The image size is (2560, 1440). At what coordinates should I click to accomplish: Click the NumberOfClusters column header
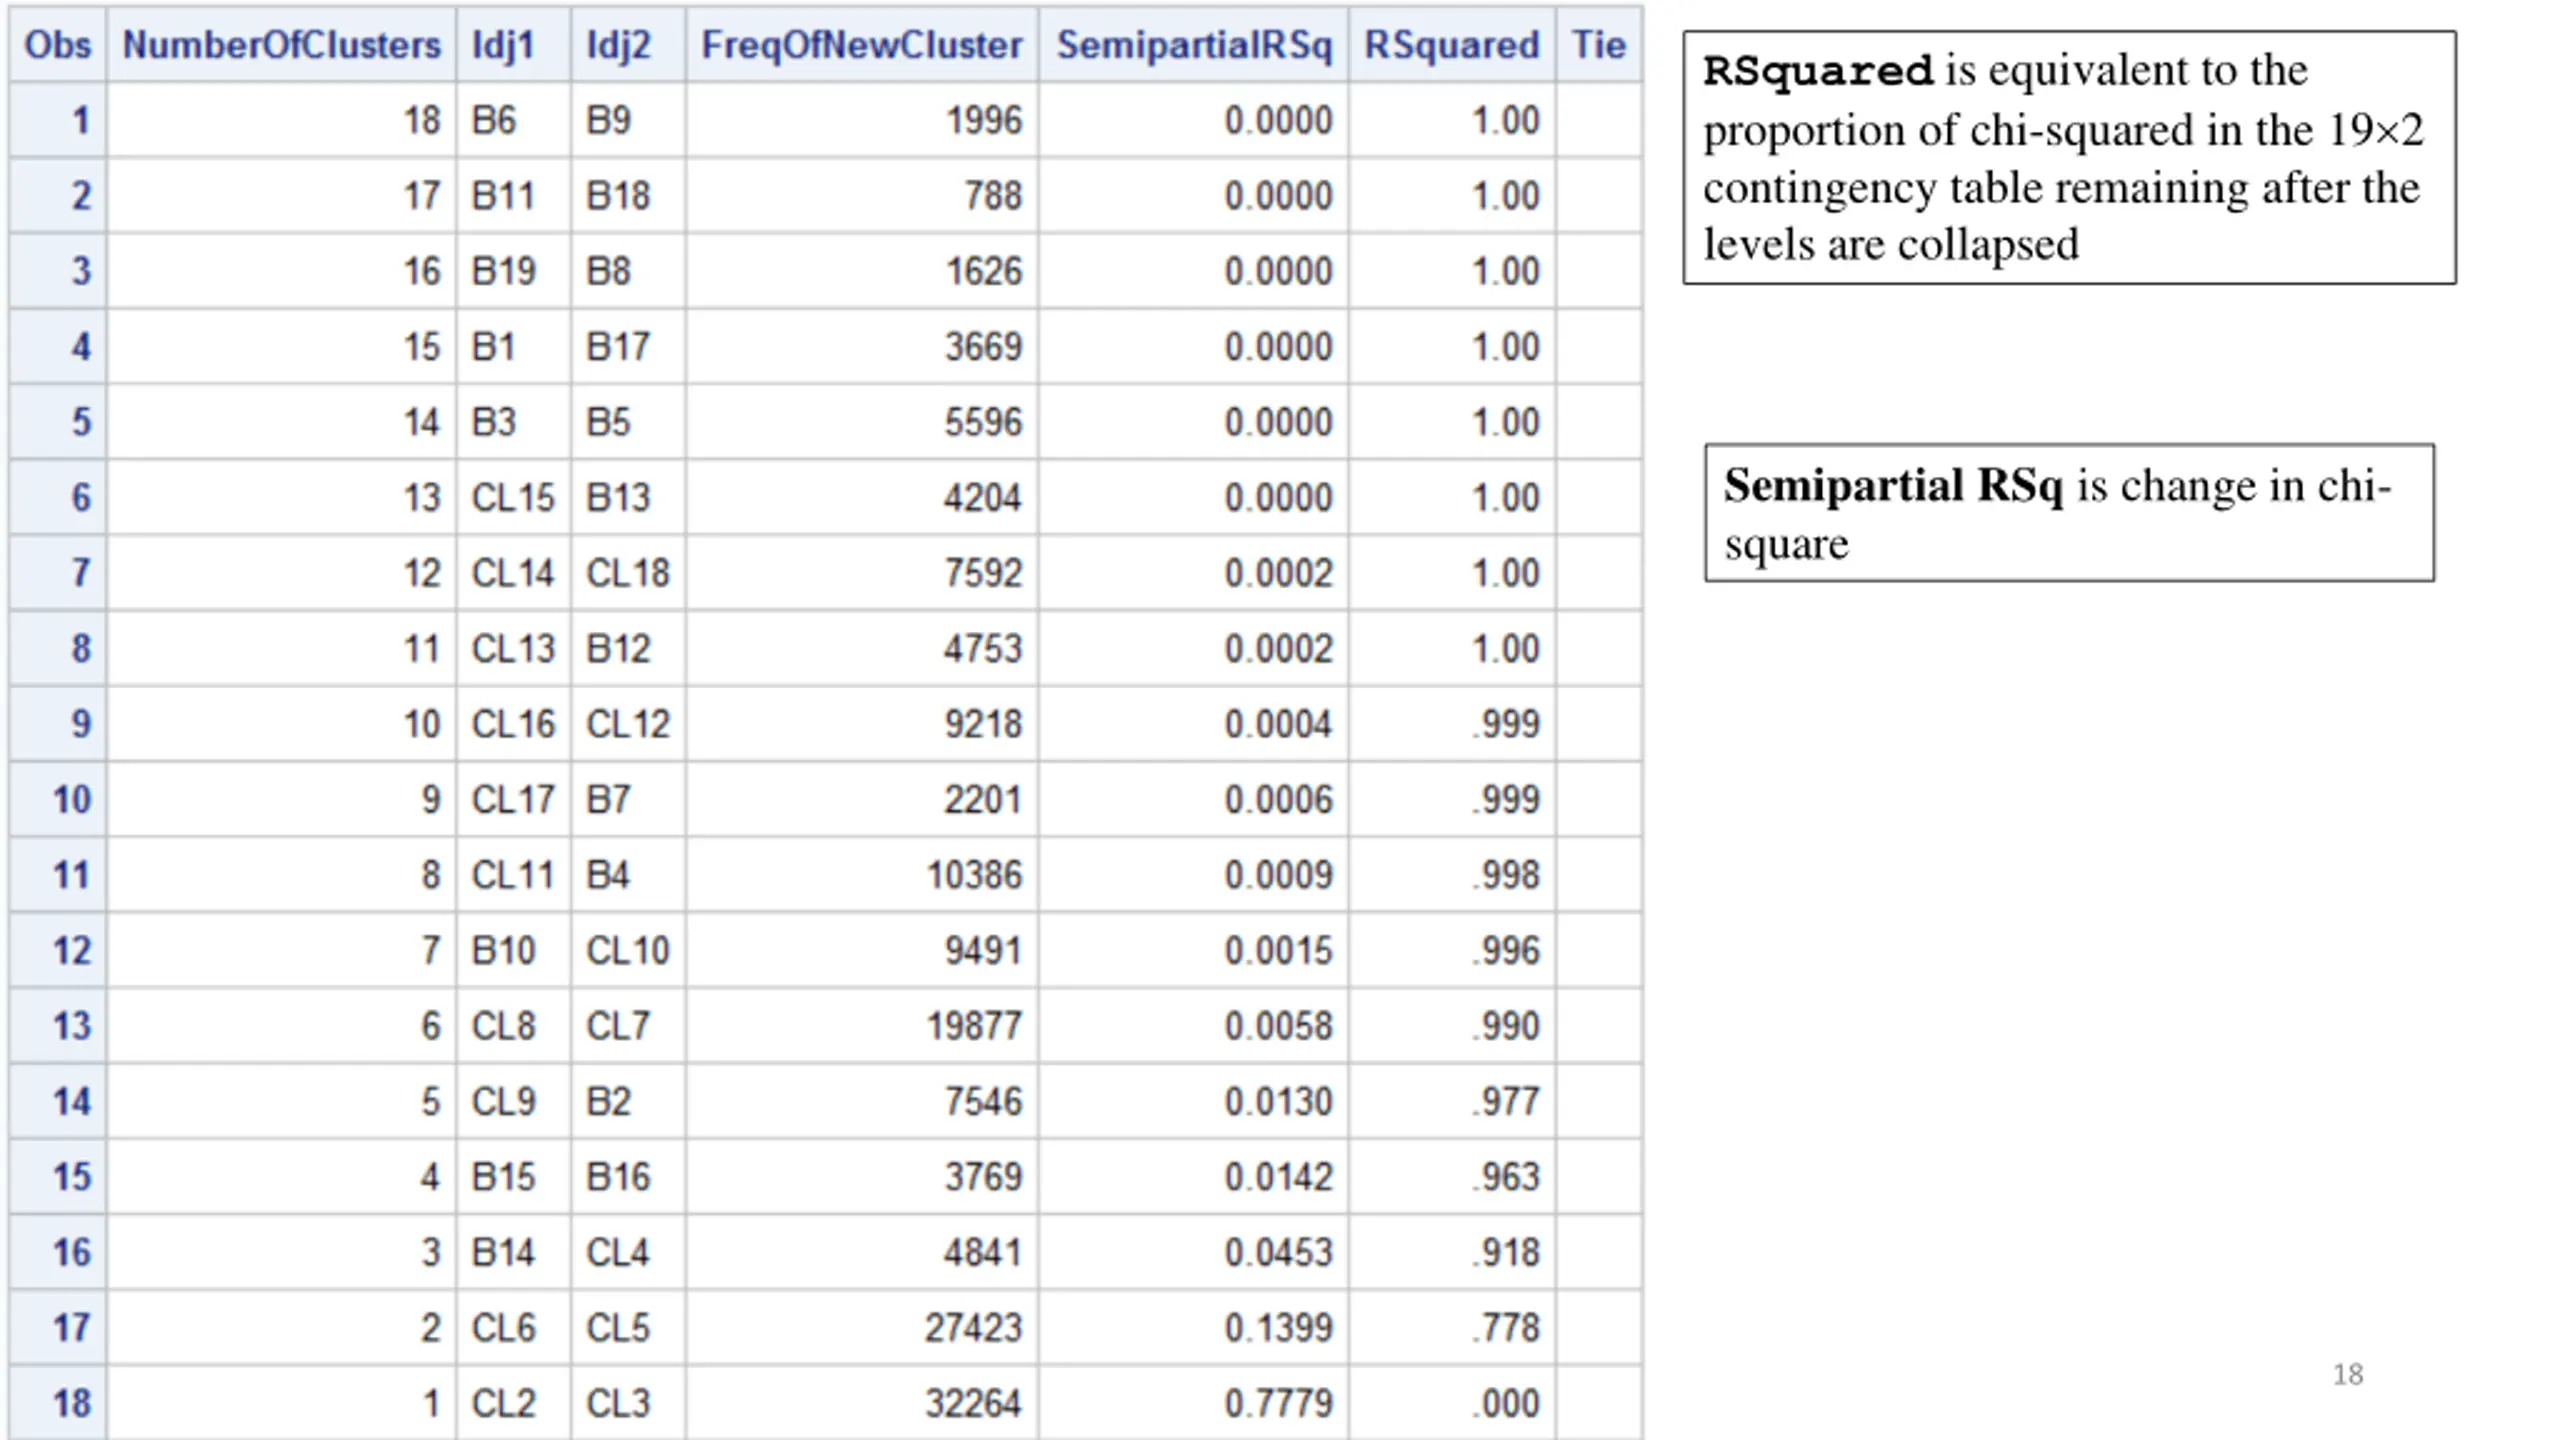point(281,45)
